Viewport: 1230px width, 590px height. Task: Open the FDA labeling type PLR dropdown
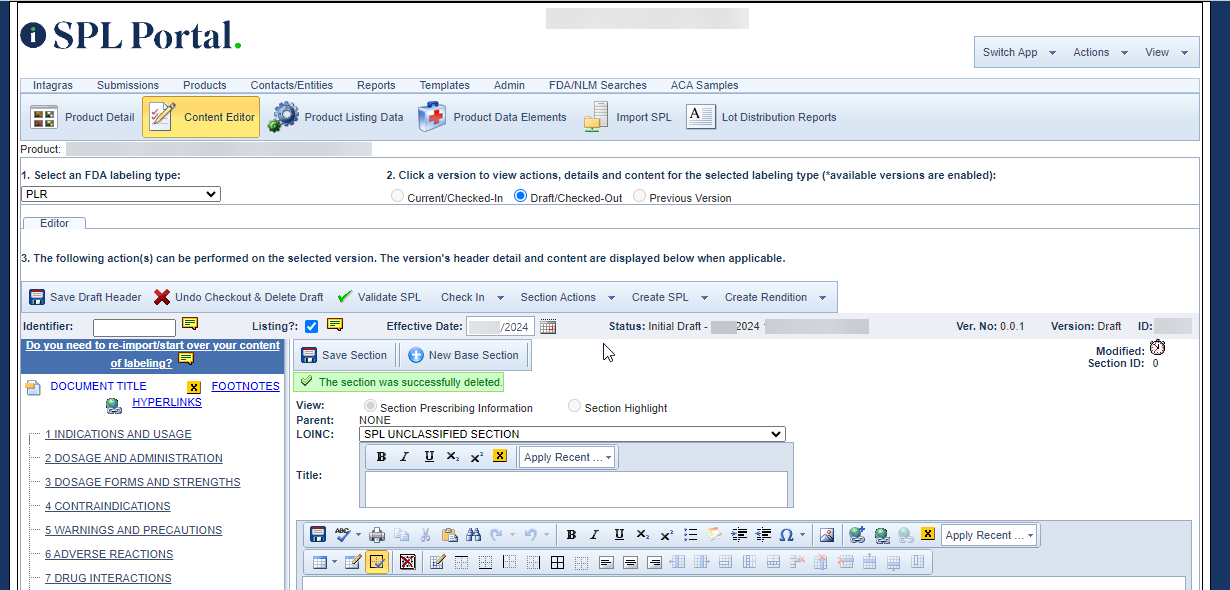121,194
